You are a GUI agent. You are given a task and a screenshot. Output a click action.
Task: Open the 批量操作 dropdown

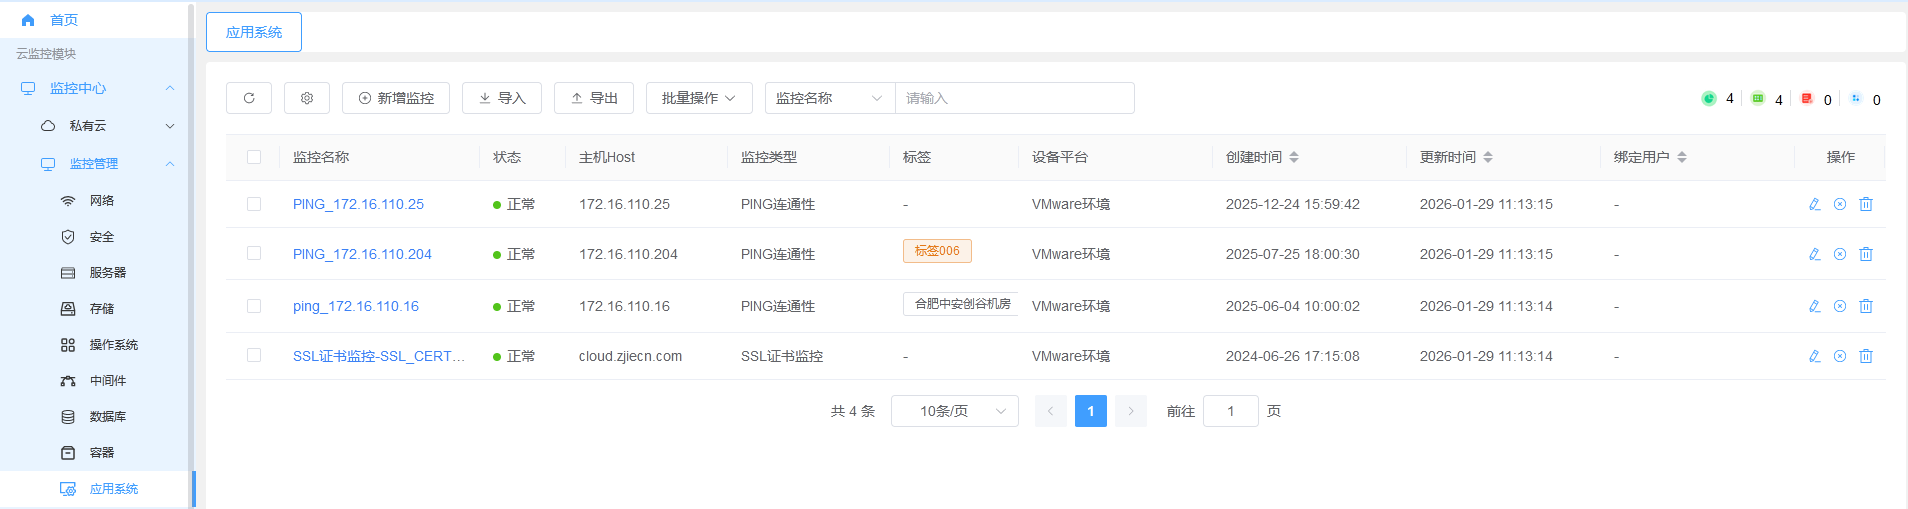(x=699, y=98)
